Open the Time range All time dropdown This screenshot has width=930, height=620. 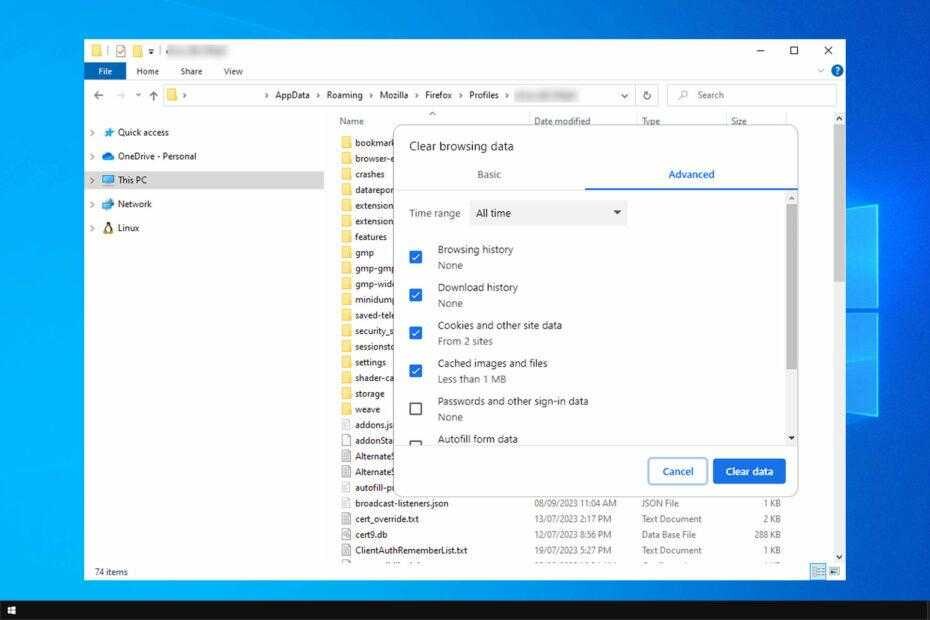pos(547,212)
